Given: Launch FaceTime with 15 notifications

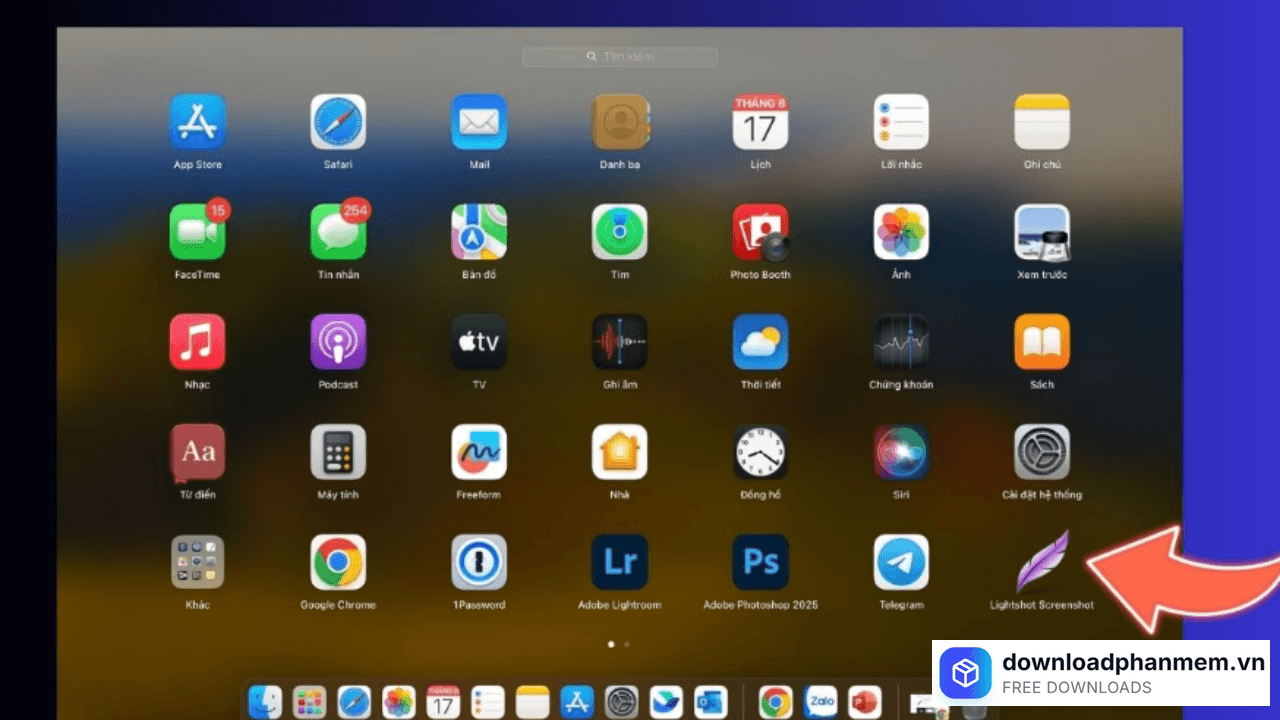Looking at the screenshot, I should point(197,234).
